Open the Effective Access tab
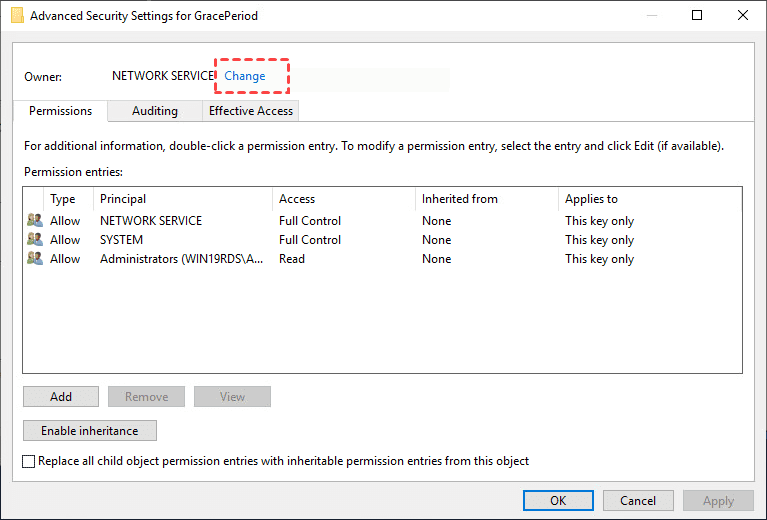Image resolution: width=767 pixels, height=520 pixels. [x=251, y=111]
